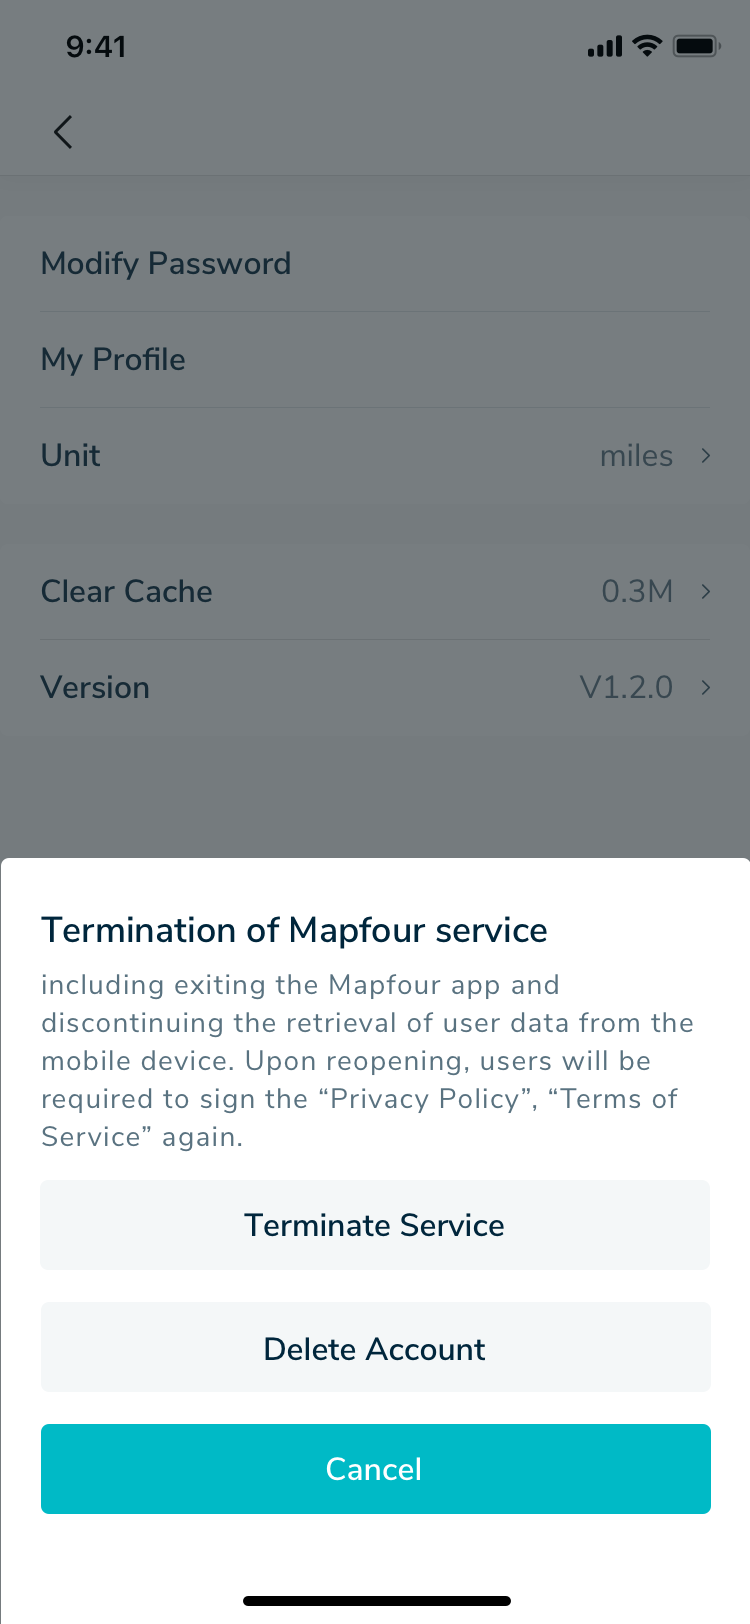Expand the Clear Cache row chevron
The height and width of the screenshot is (1624, 750).
706,592
